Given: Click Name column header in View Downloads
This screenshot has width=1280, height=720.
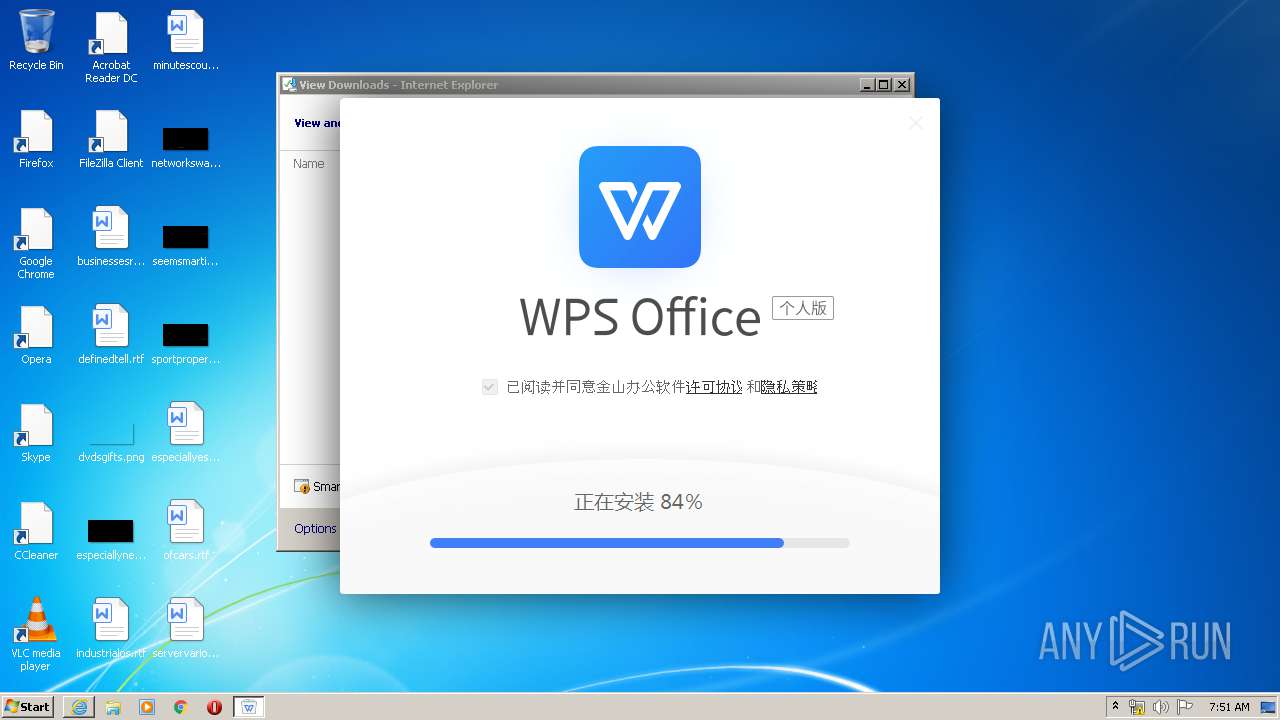Looking at the screenshot, I should click(309, 163).
